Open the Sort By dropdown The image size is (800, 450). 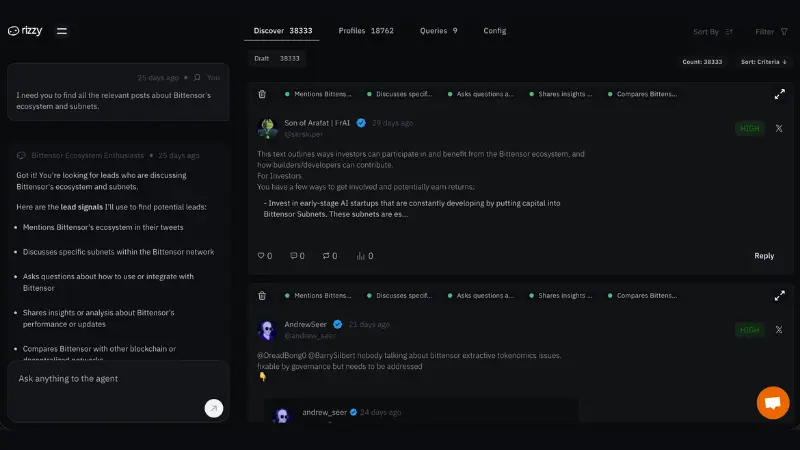(713, 32)
